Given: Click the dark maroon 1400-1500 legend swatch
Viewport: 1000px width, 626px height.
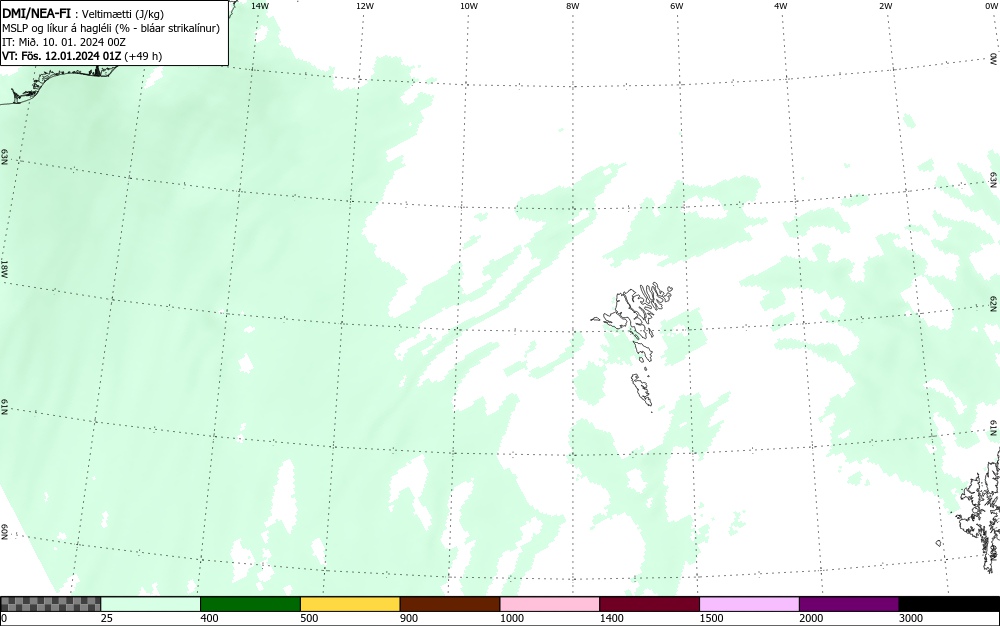Looking at the screenshot, I should (x=649, y=604).
